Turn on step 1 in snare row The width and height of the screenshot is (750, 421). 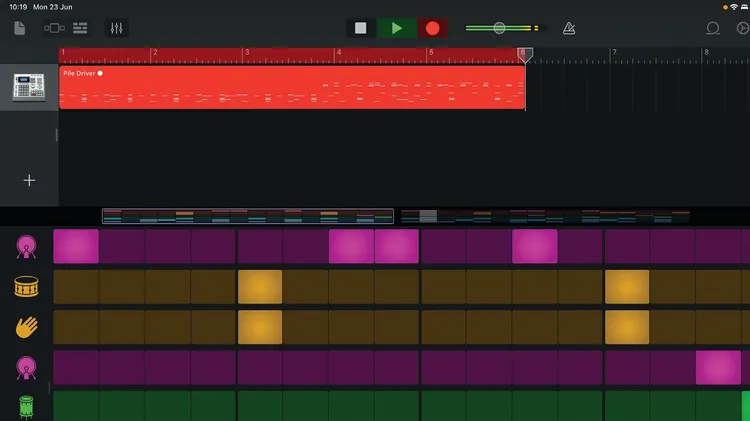click(76, 287)
